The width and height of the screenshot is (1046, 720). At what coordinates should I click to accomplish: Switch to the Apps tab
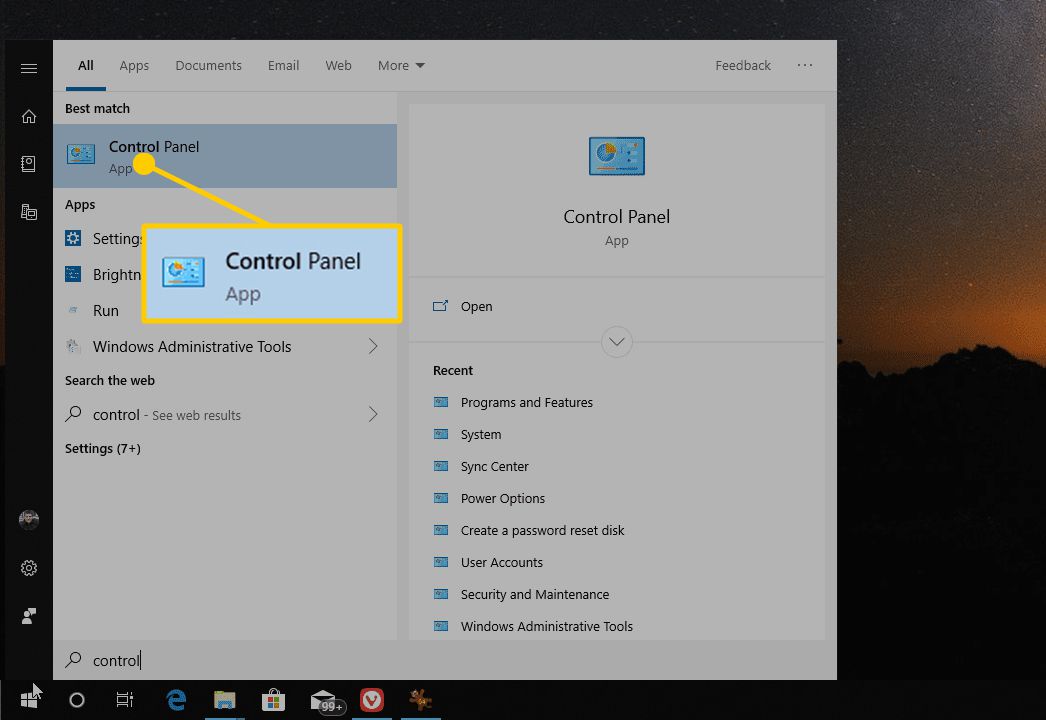[134, 66]
